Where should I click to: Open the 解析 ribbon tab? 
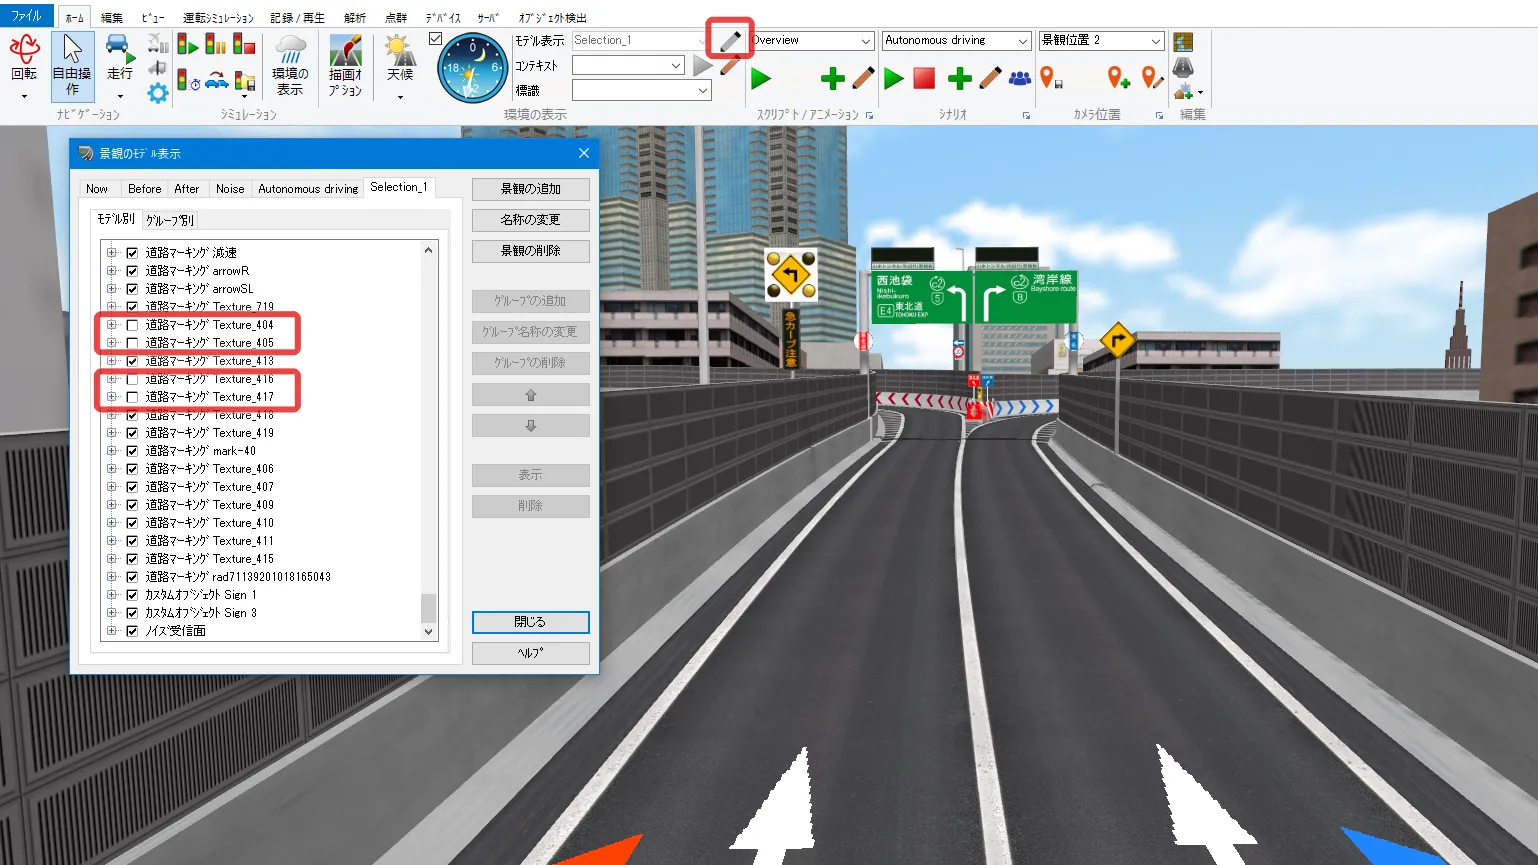(x=355, y=17)
